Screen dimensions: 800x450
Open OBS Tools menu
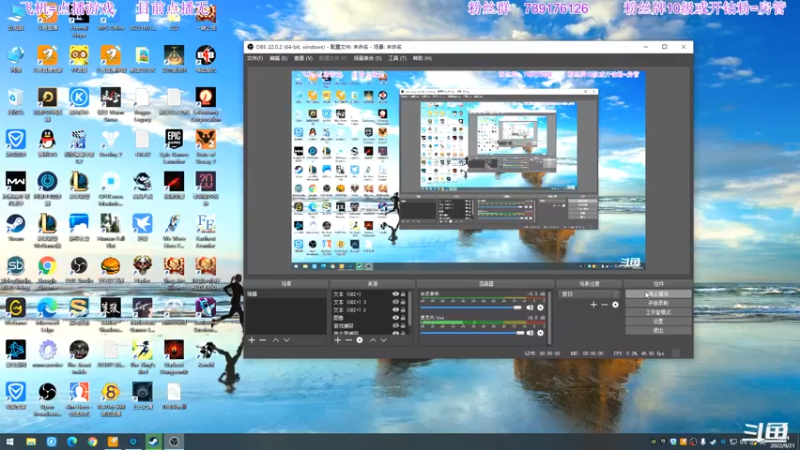397,59
